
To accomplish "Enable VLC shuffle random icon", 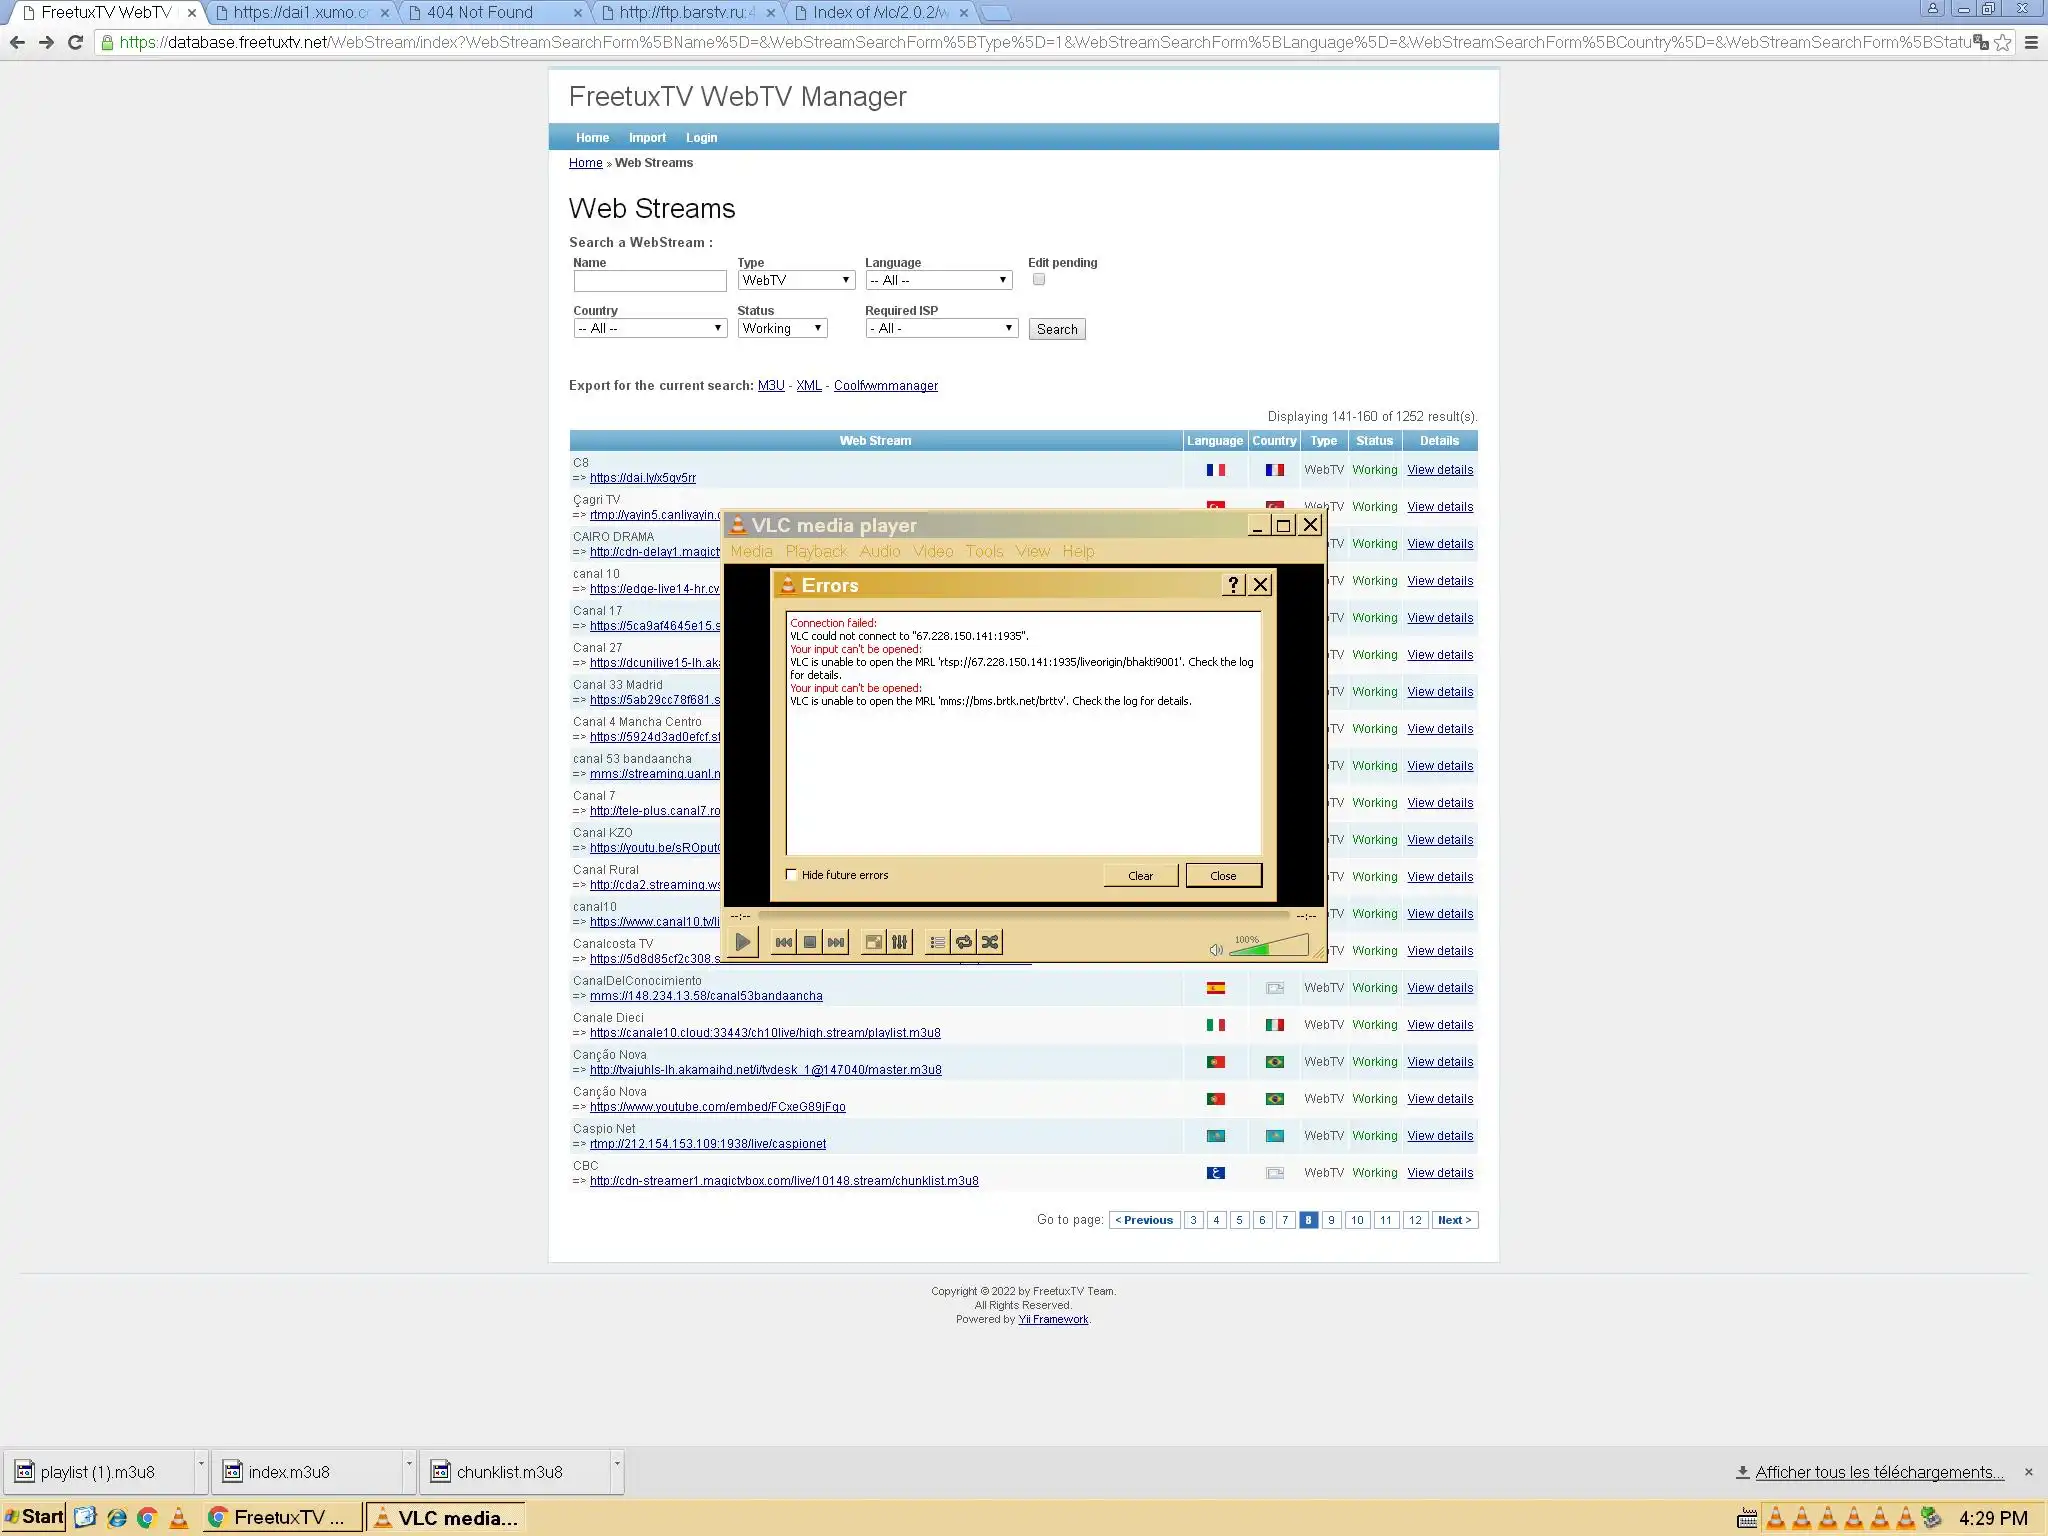I will pos(989,942).
